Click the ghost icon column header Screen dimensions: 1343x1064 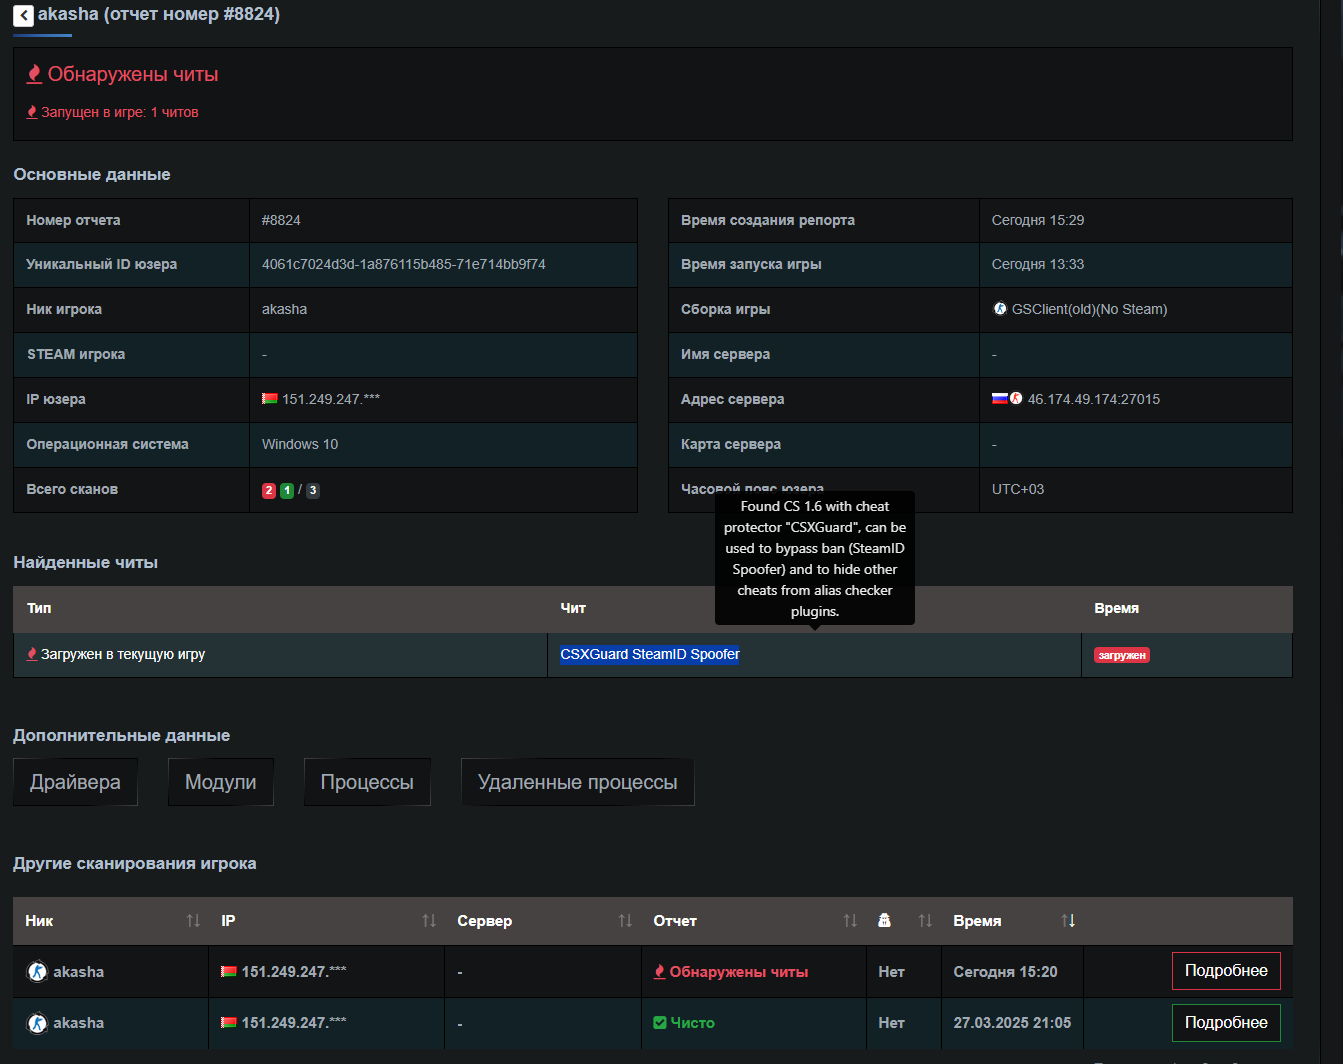click(884, 920)
